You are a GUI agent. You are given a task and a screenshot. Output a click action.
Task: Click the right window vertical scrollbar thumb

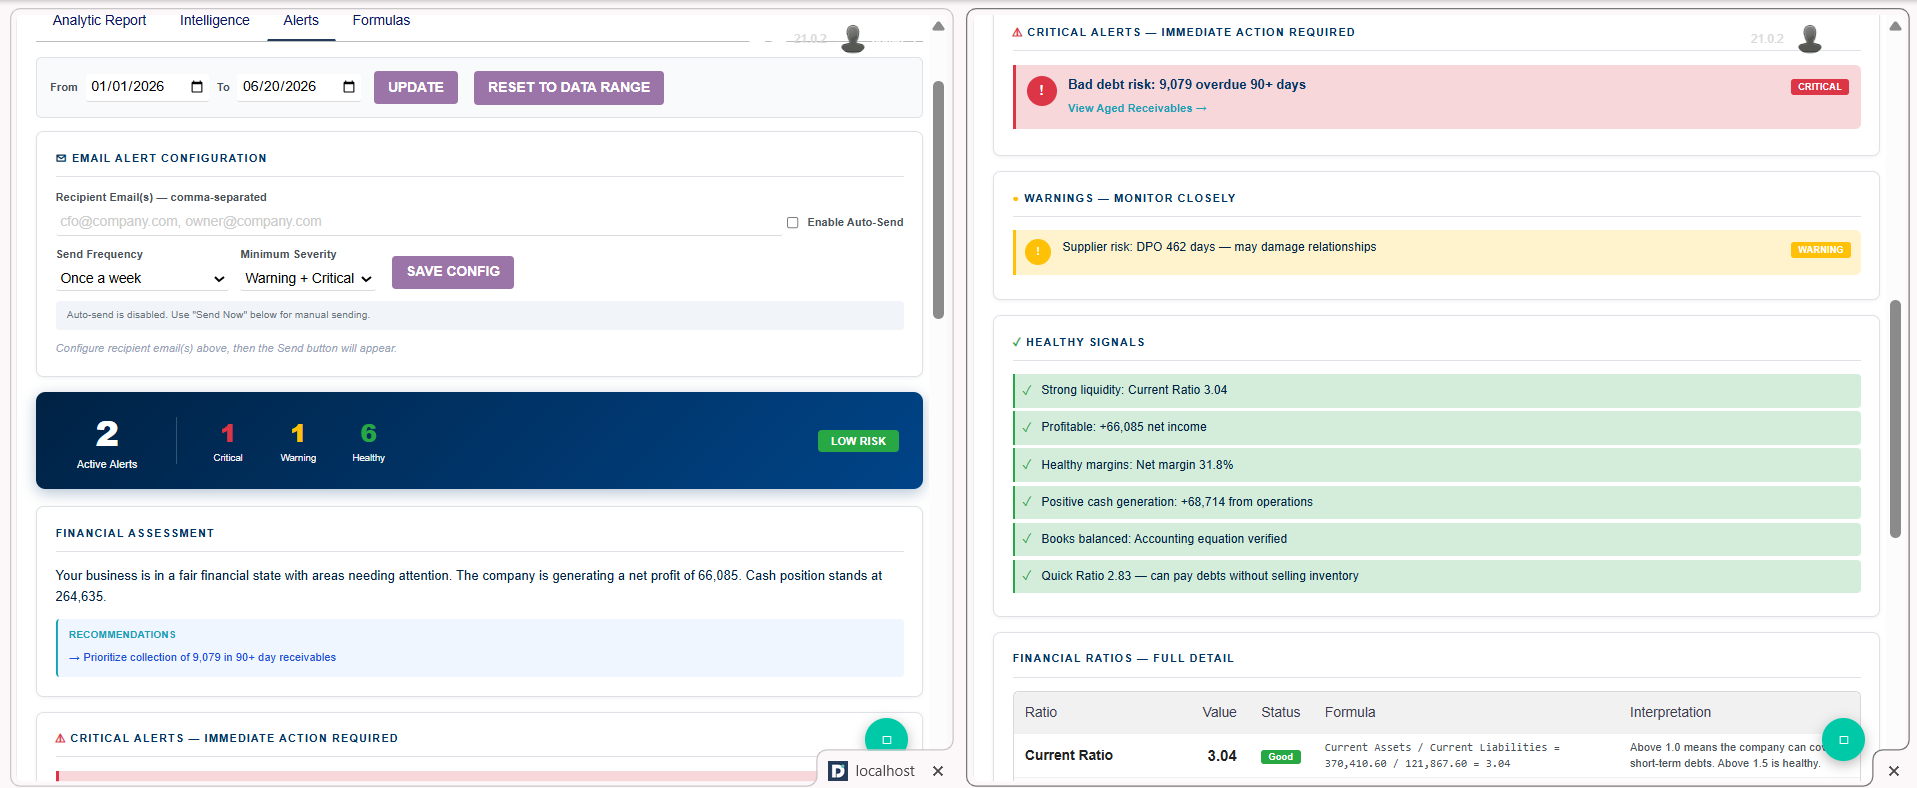click(1895, 419)
